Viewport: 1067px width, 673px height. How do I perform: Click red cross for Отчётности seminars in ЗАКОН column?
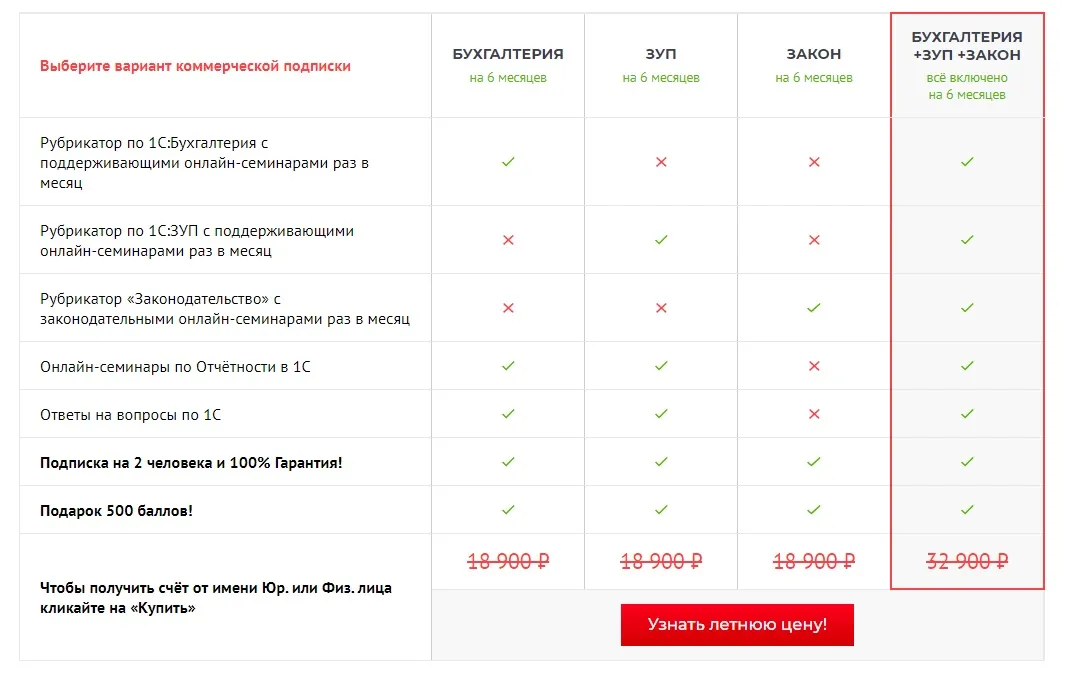point(814,366)
